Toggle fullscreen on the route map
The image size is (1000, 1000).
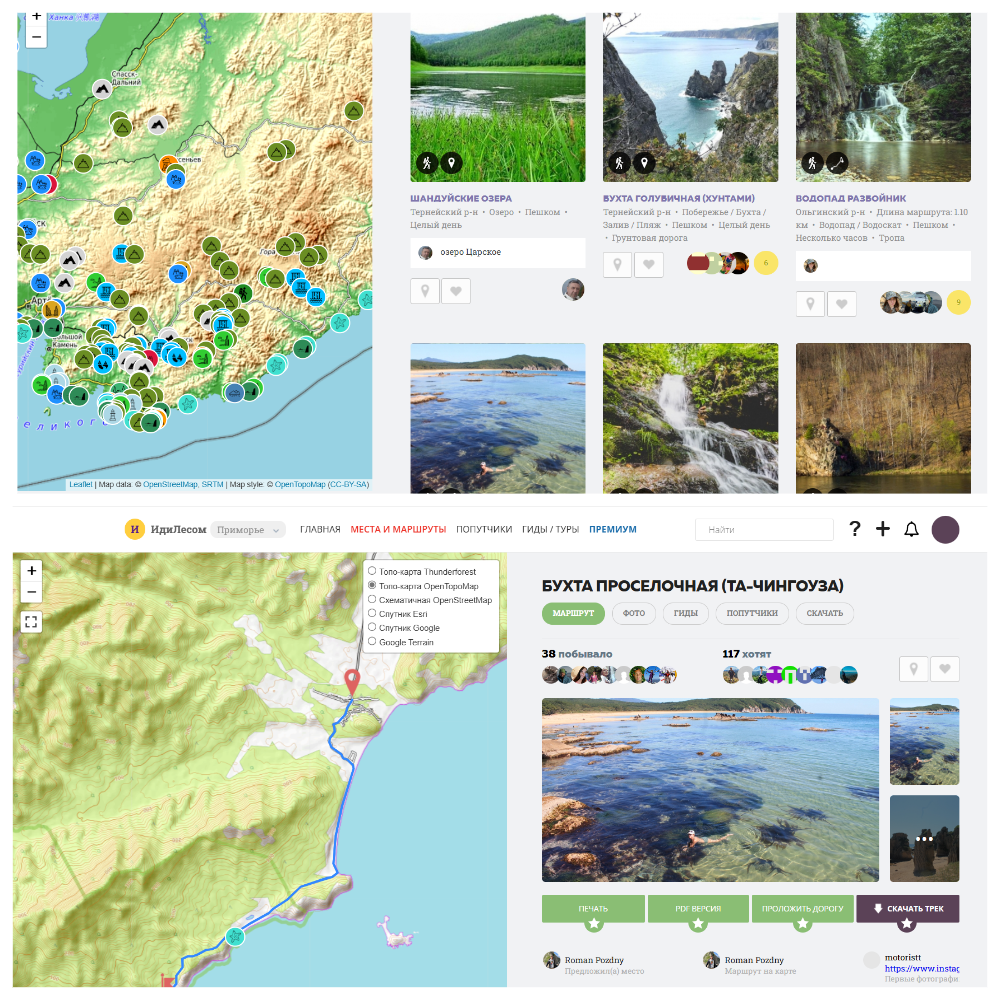point(31,622)
